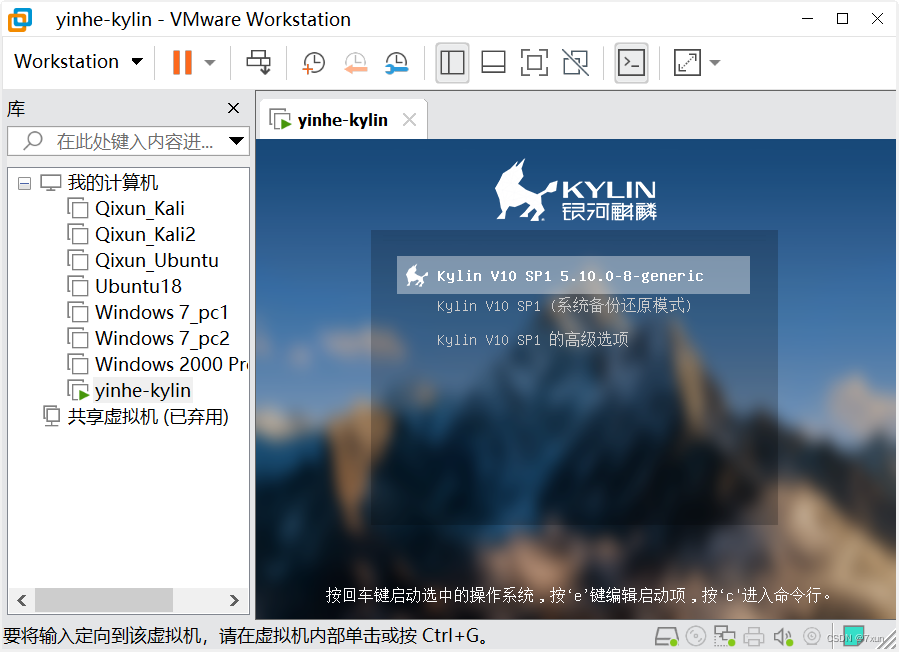
Task: Open the library search filter dropdown
Action: coord(236,140)
